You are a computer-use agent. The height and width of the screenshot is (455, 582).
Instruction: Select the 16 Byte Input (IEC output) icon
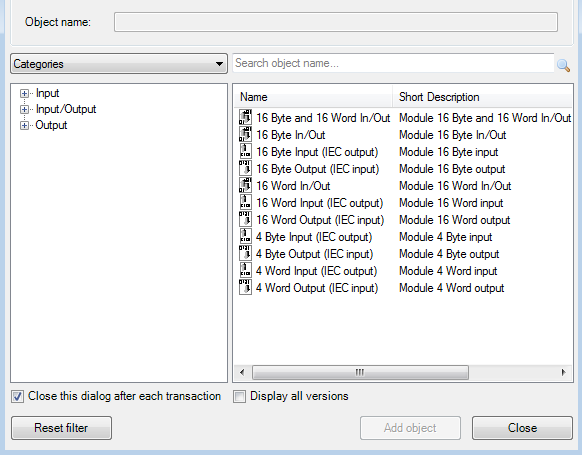coord(245,151)
